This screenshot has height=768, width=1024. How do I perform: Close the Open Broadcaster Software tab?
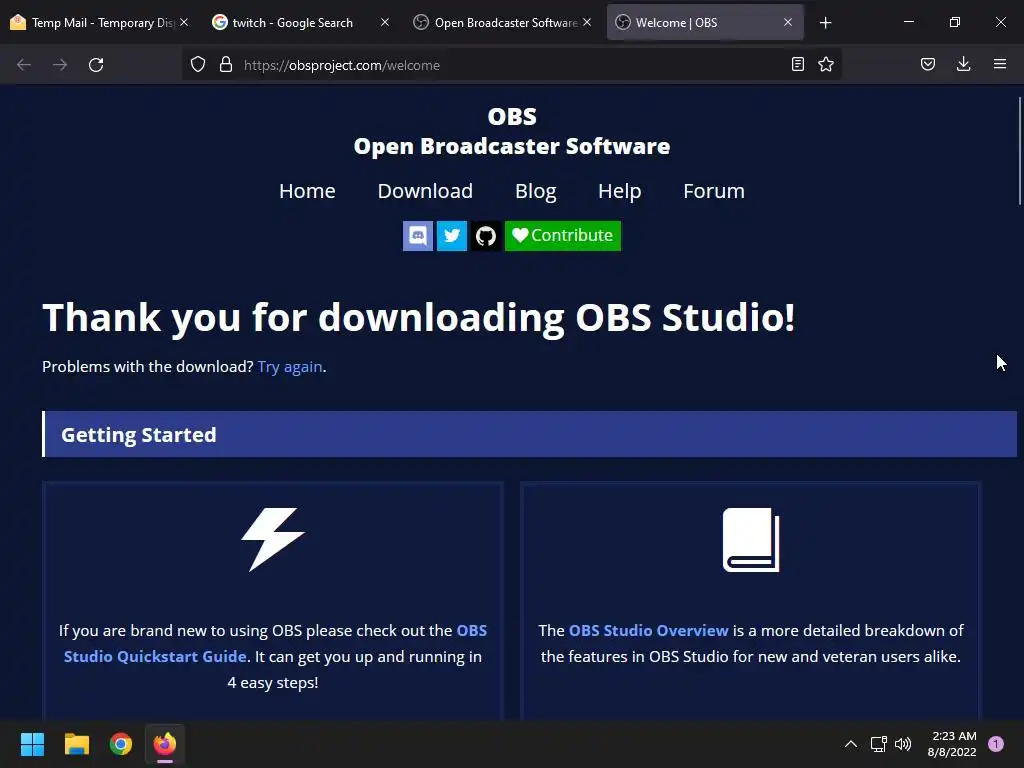587,22
